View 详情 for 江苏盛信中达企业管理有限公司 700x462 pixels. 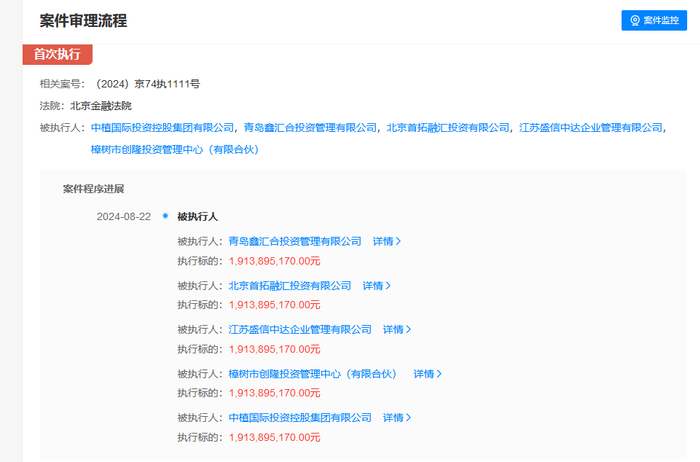(397, 329)
